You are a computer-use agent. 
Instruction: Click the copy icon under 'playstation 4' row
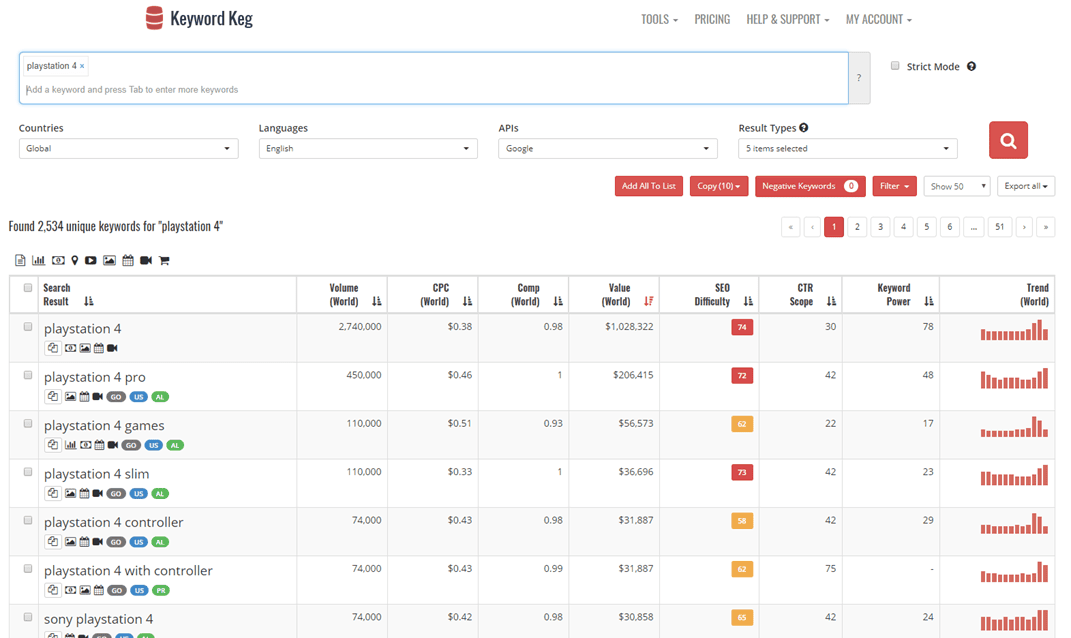coord(53,348)
